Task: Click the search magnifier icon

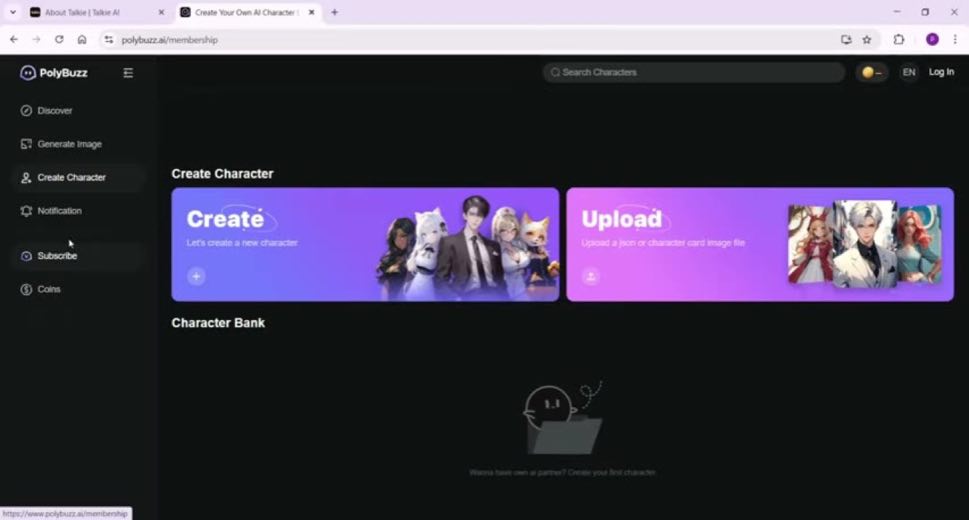Action: click(555, 72)
